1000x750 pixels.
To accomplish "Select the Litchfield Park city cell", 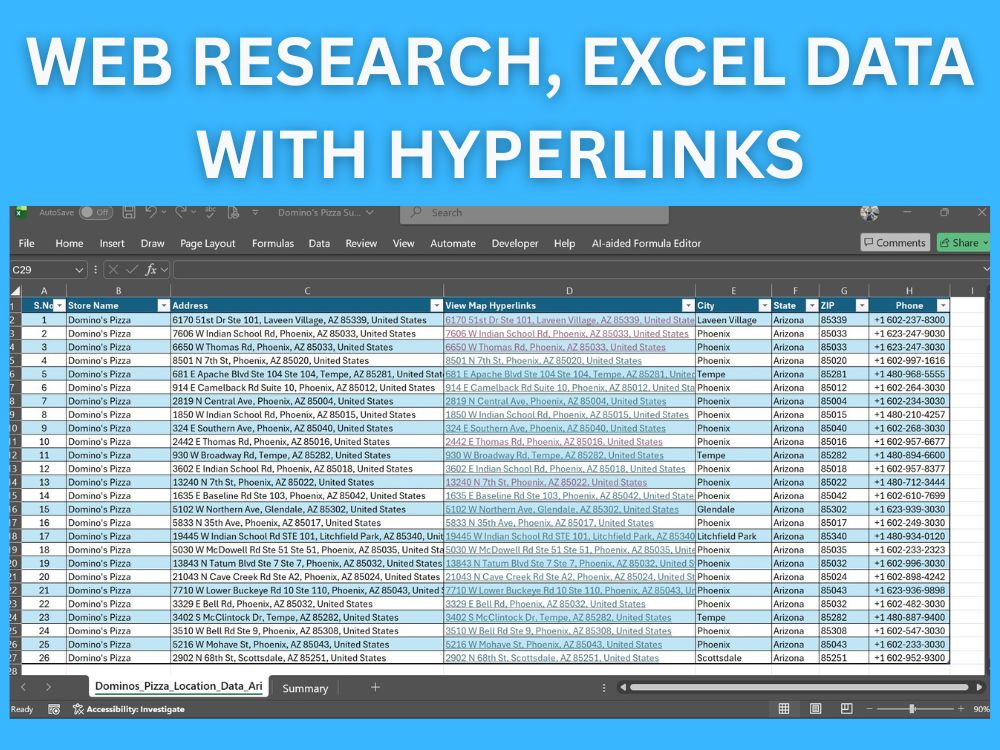I will 733,536.
